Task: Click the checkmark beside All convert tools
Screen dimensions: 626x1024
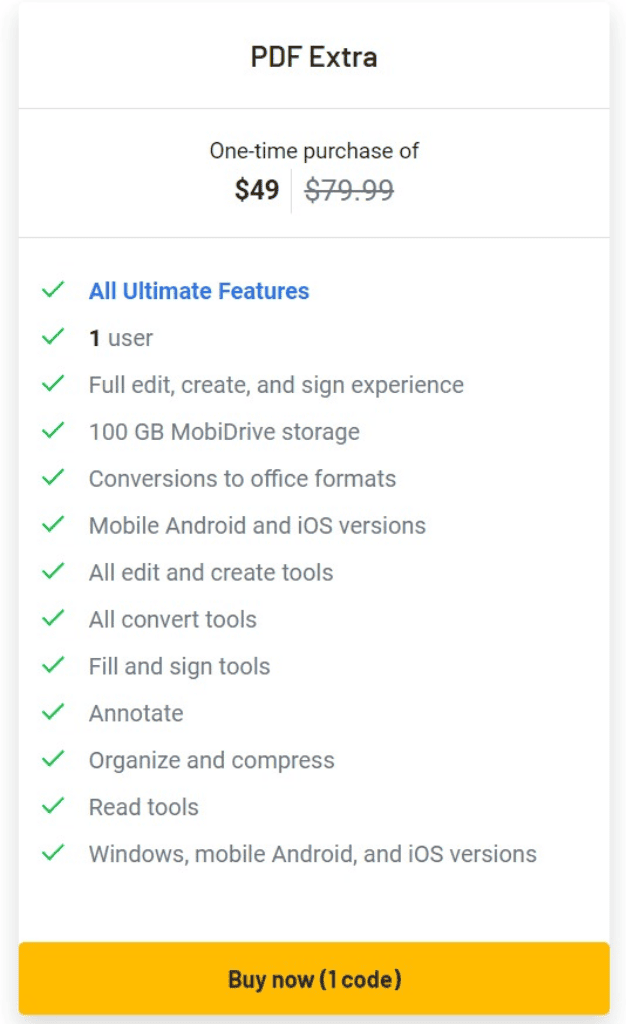Action: tap(53, 619)
